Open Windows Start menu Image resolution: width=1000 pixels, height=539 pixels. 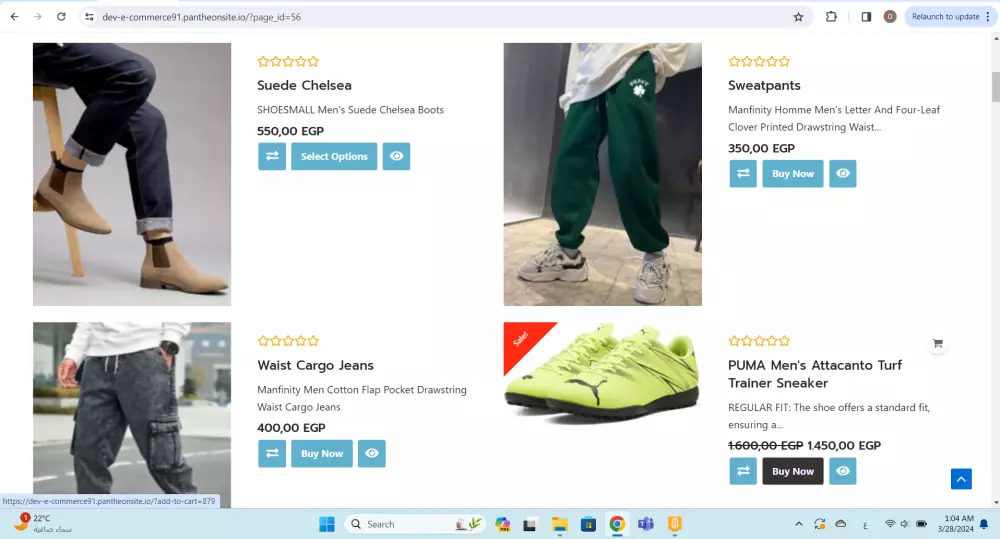coord(327,524)
